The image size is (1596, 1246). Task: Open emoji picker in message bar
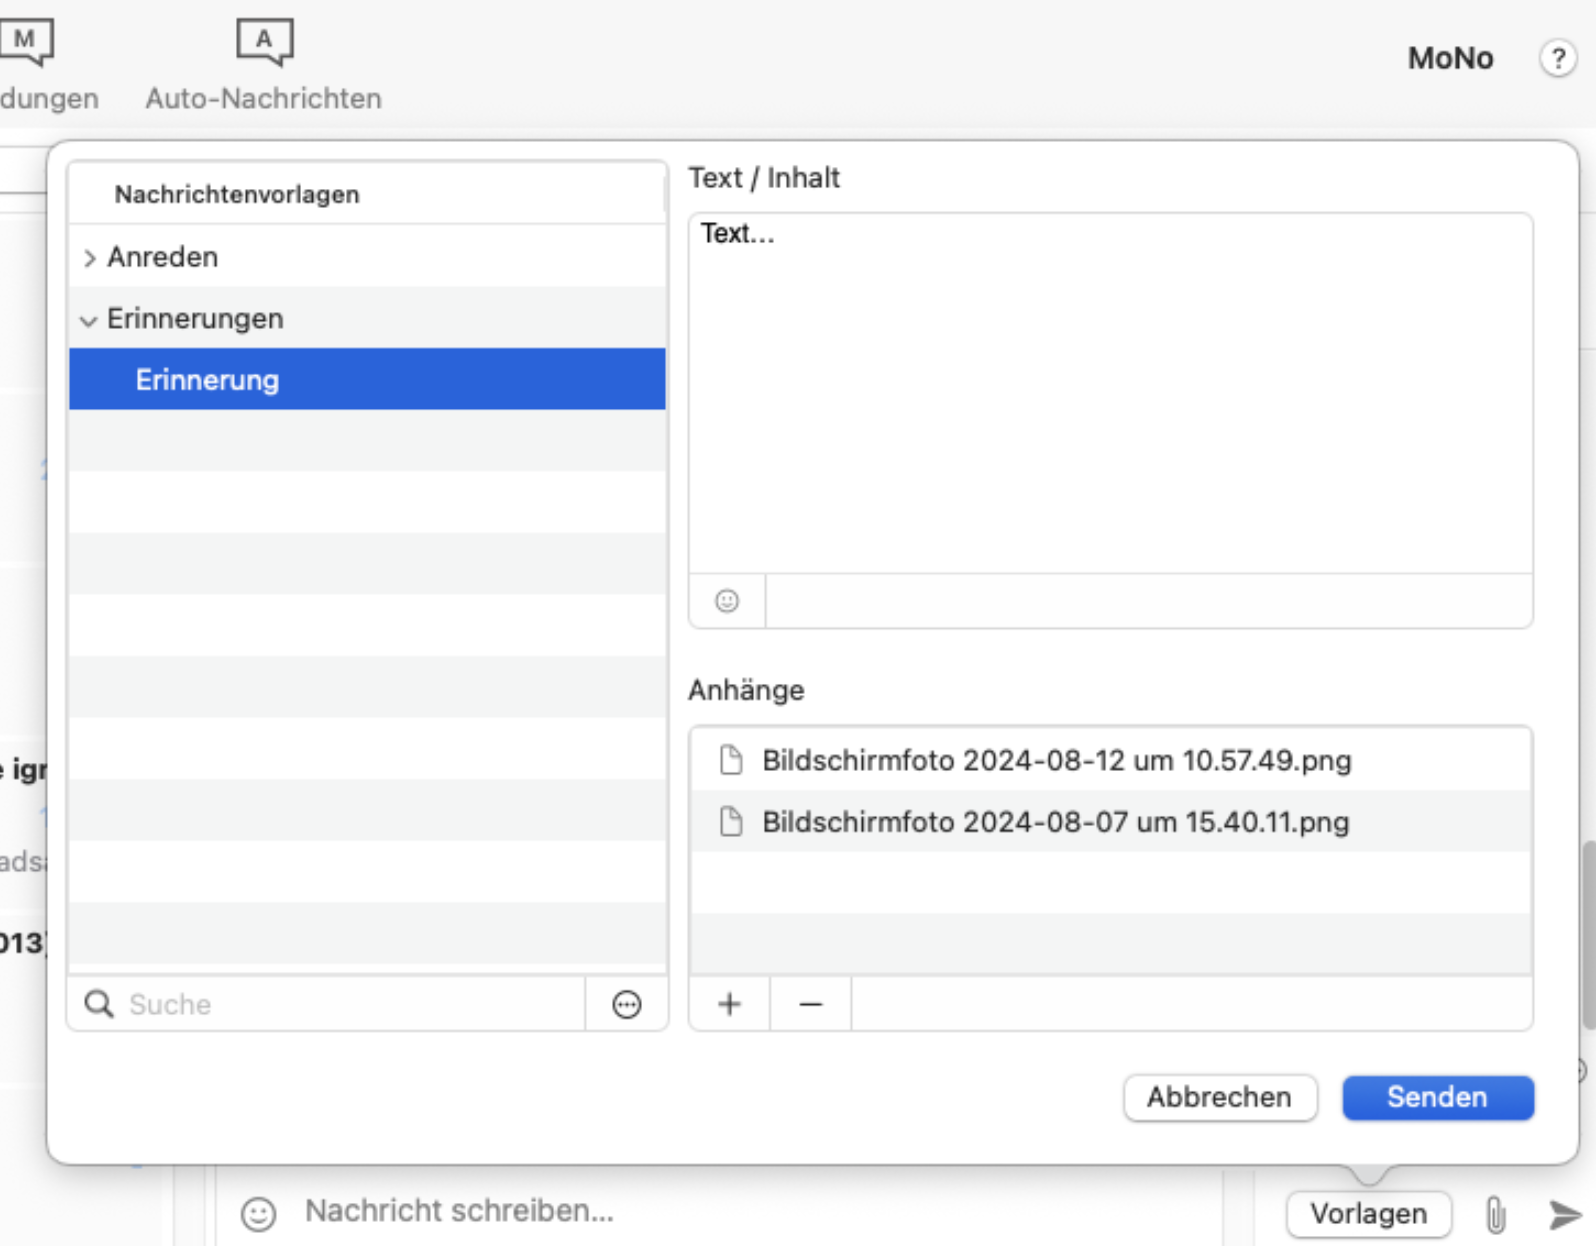(258, 1214)
